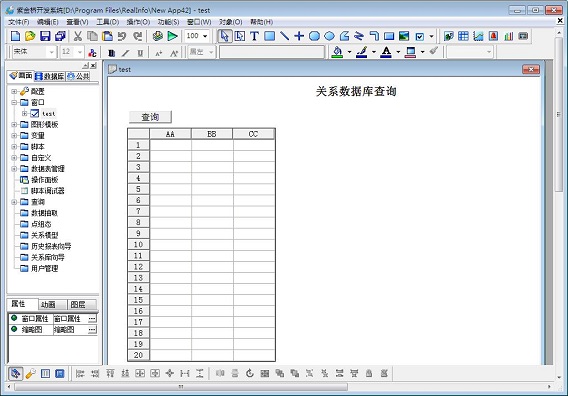The image size is (568, 396).
Task: Toggle the Italic formatting button
Action: (x=125, y=53)
